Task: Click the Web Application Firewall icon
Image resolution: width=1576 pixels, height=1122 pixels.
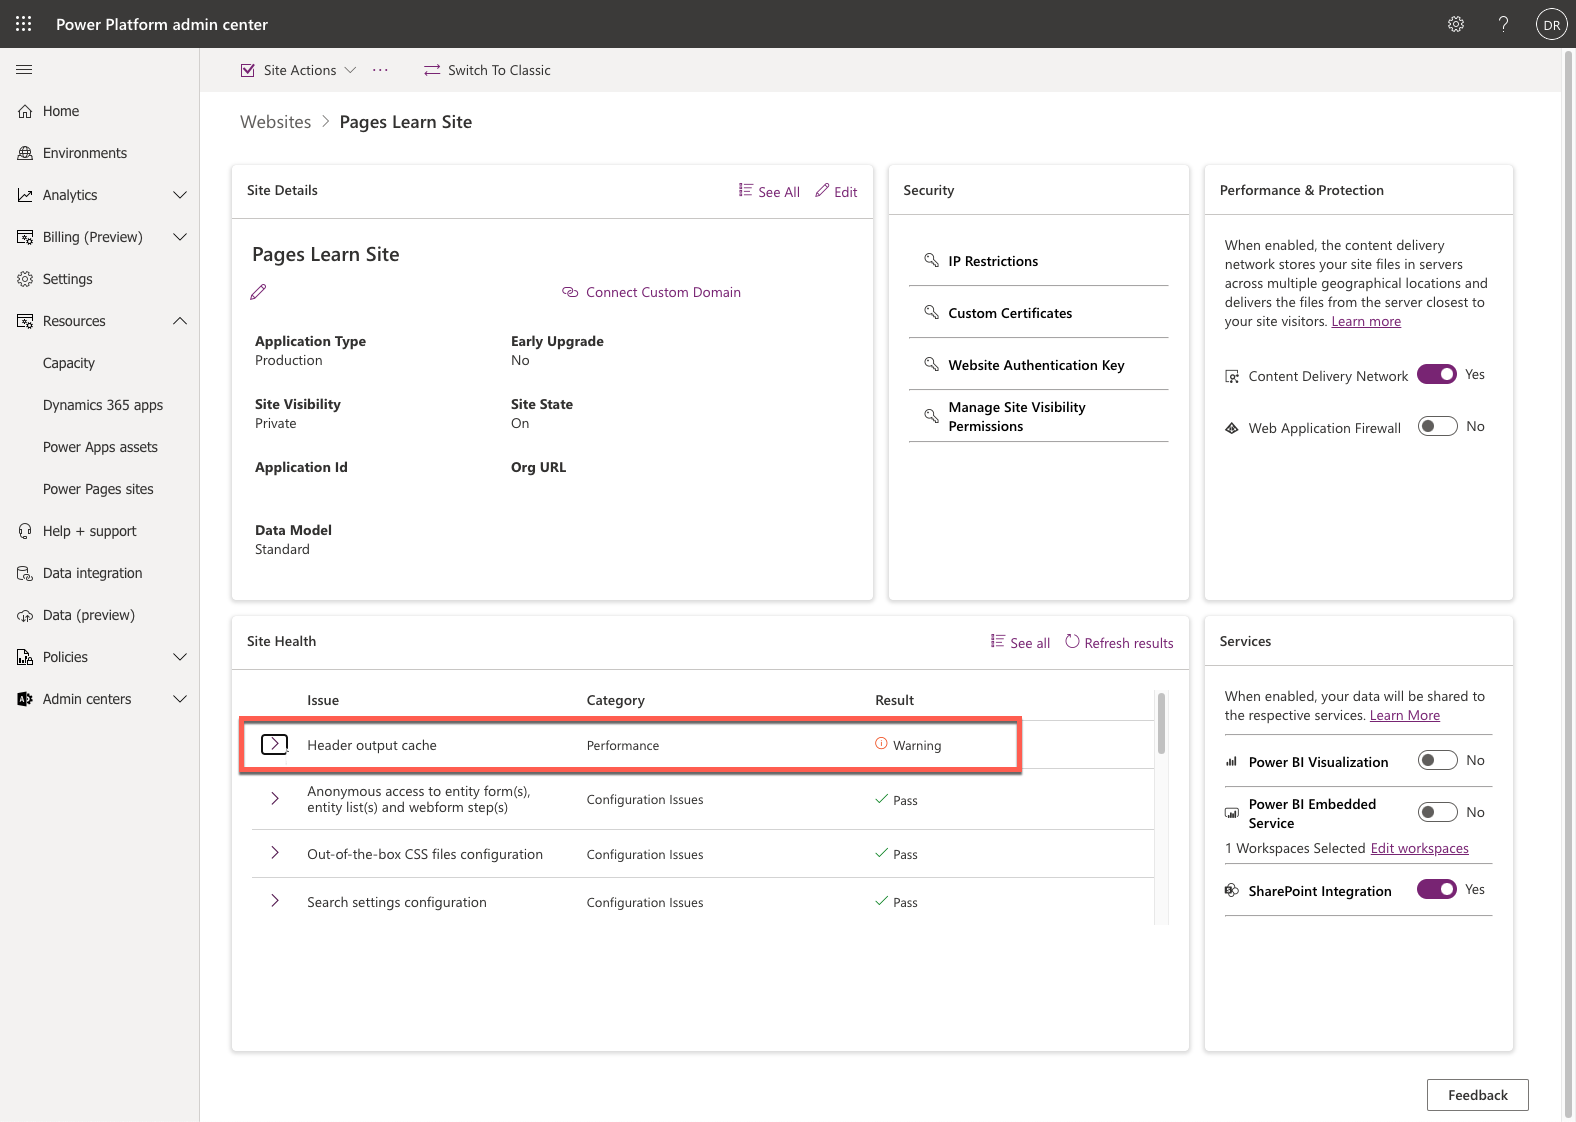Action: (1232, 428)
